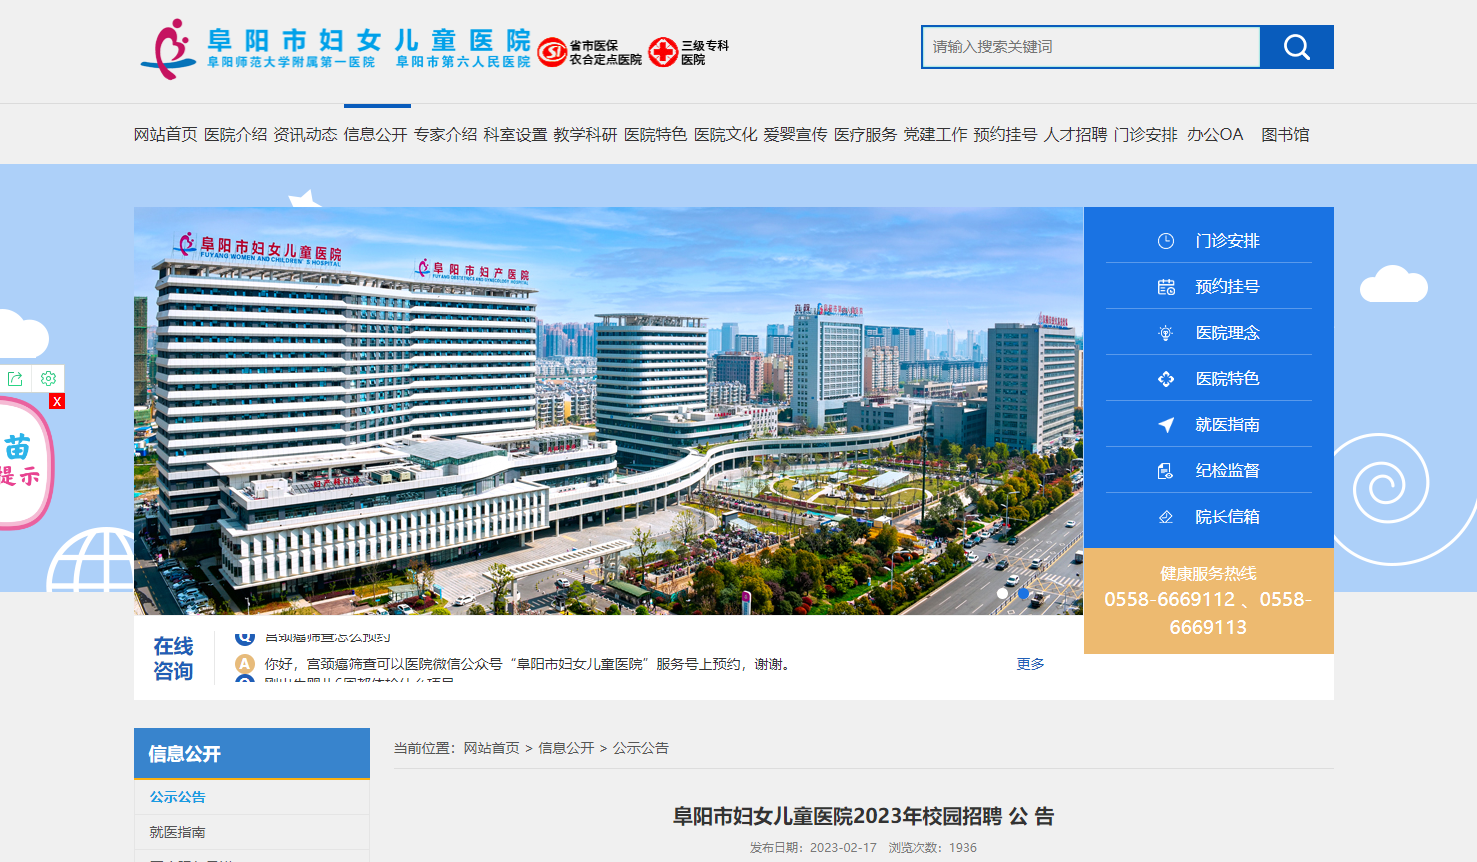Viewport: 1477px width, 862px height.
Task: Click the orange A answer icon
Action: tap(245, 664)
